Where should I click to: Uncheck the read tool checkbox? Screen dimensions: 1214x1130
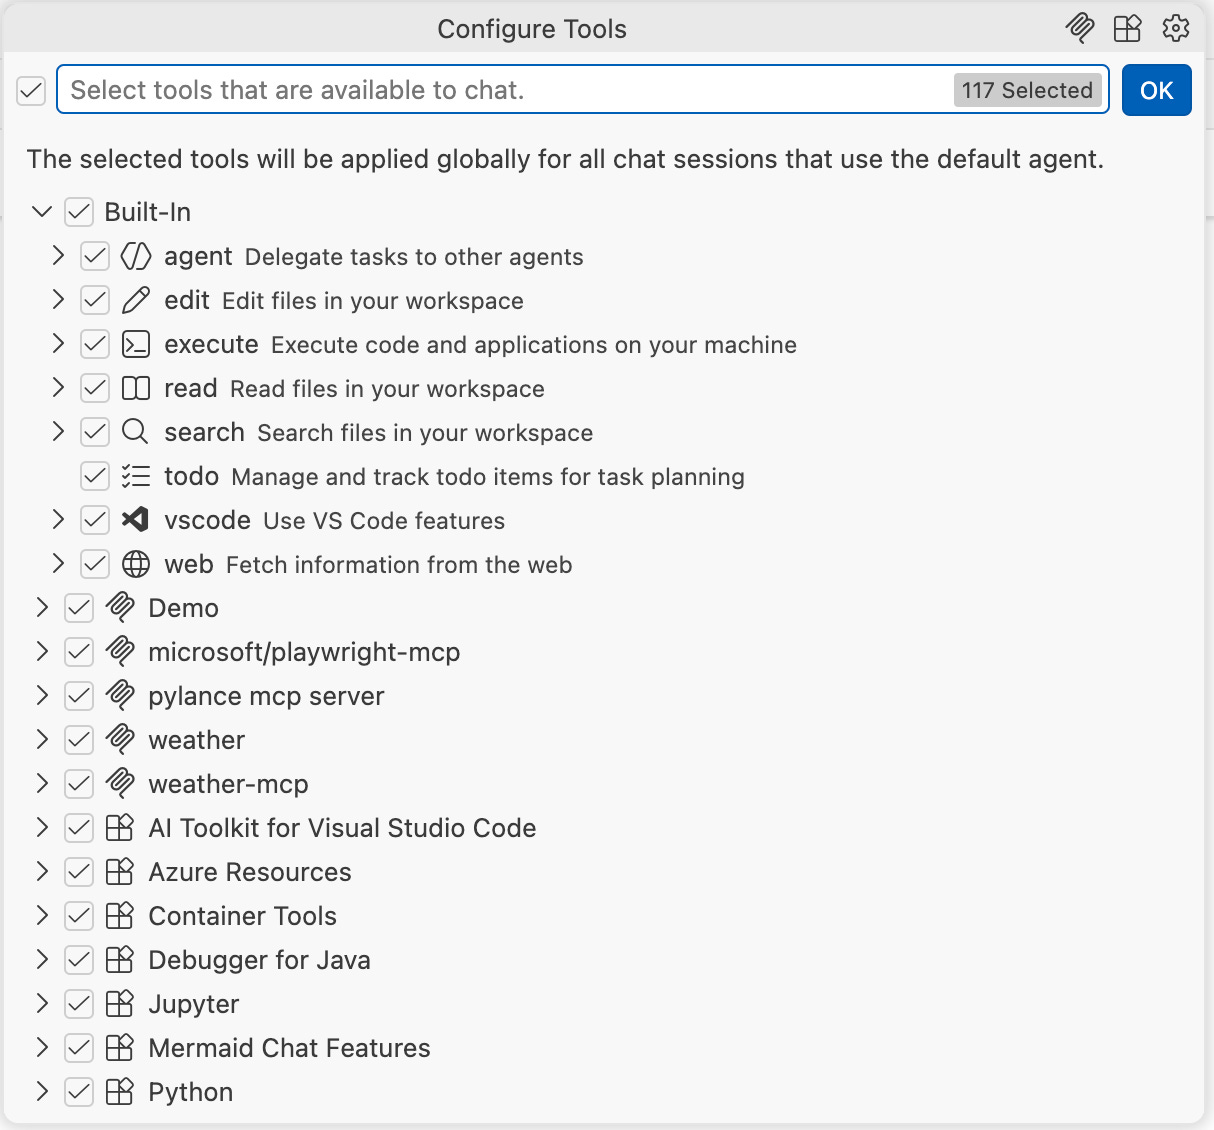tap(95, 388)
